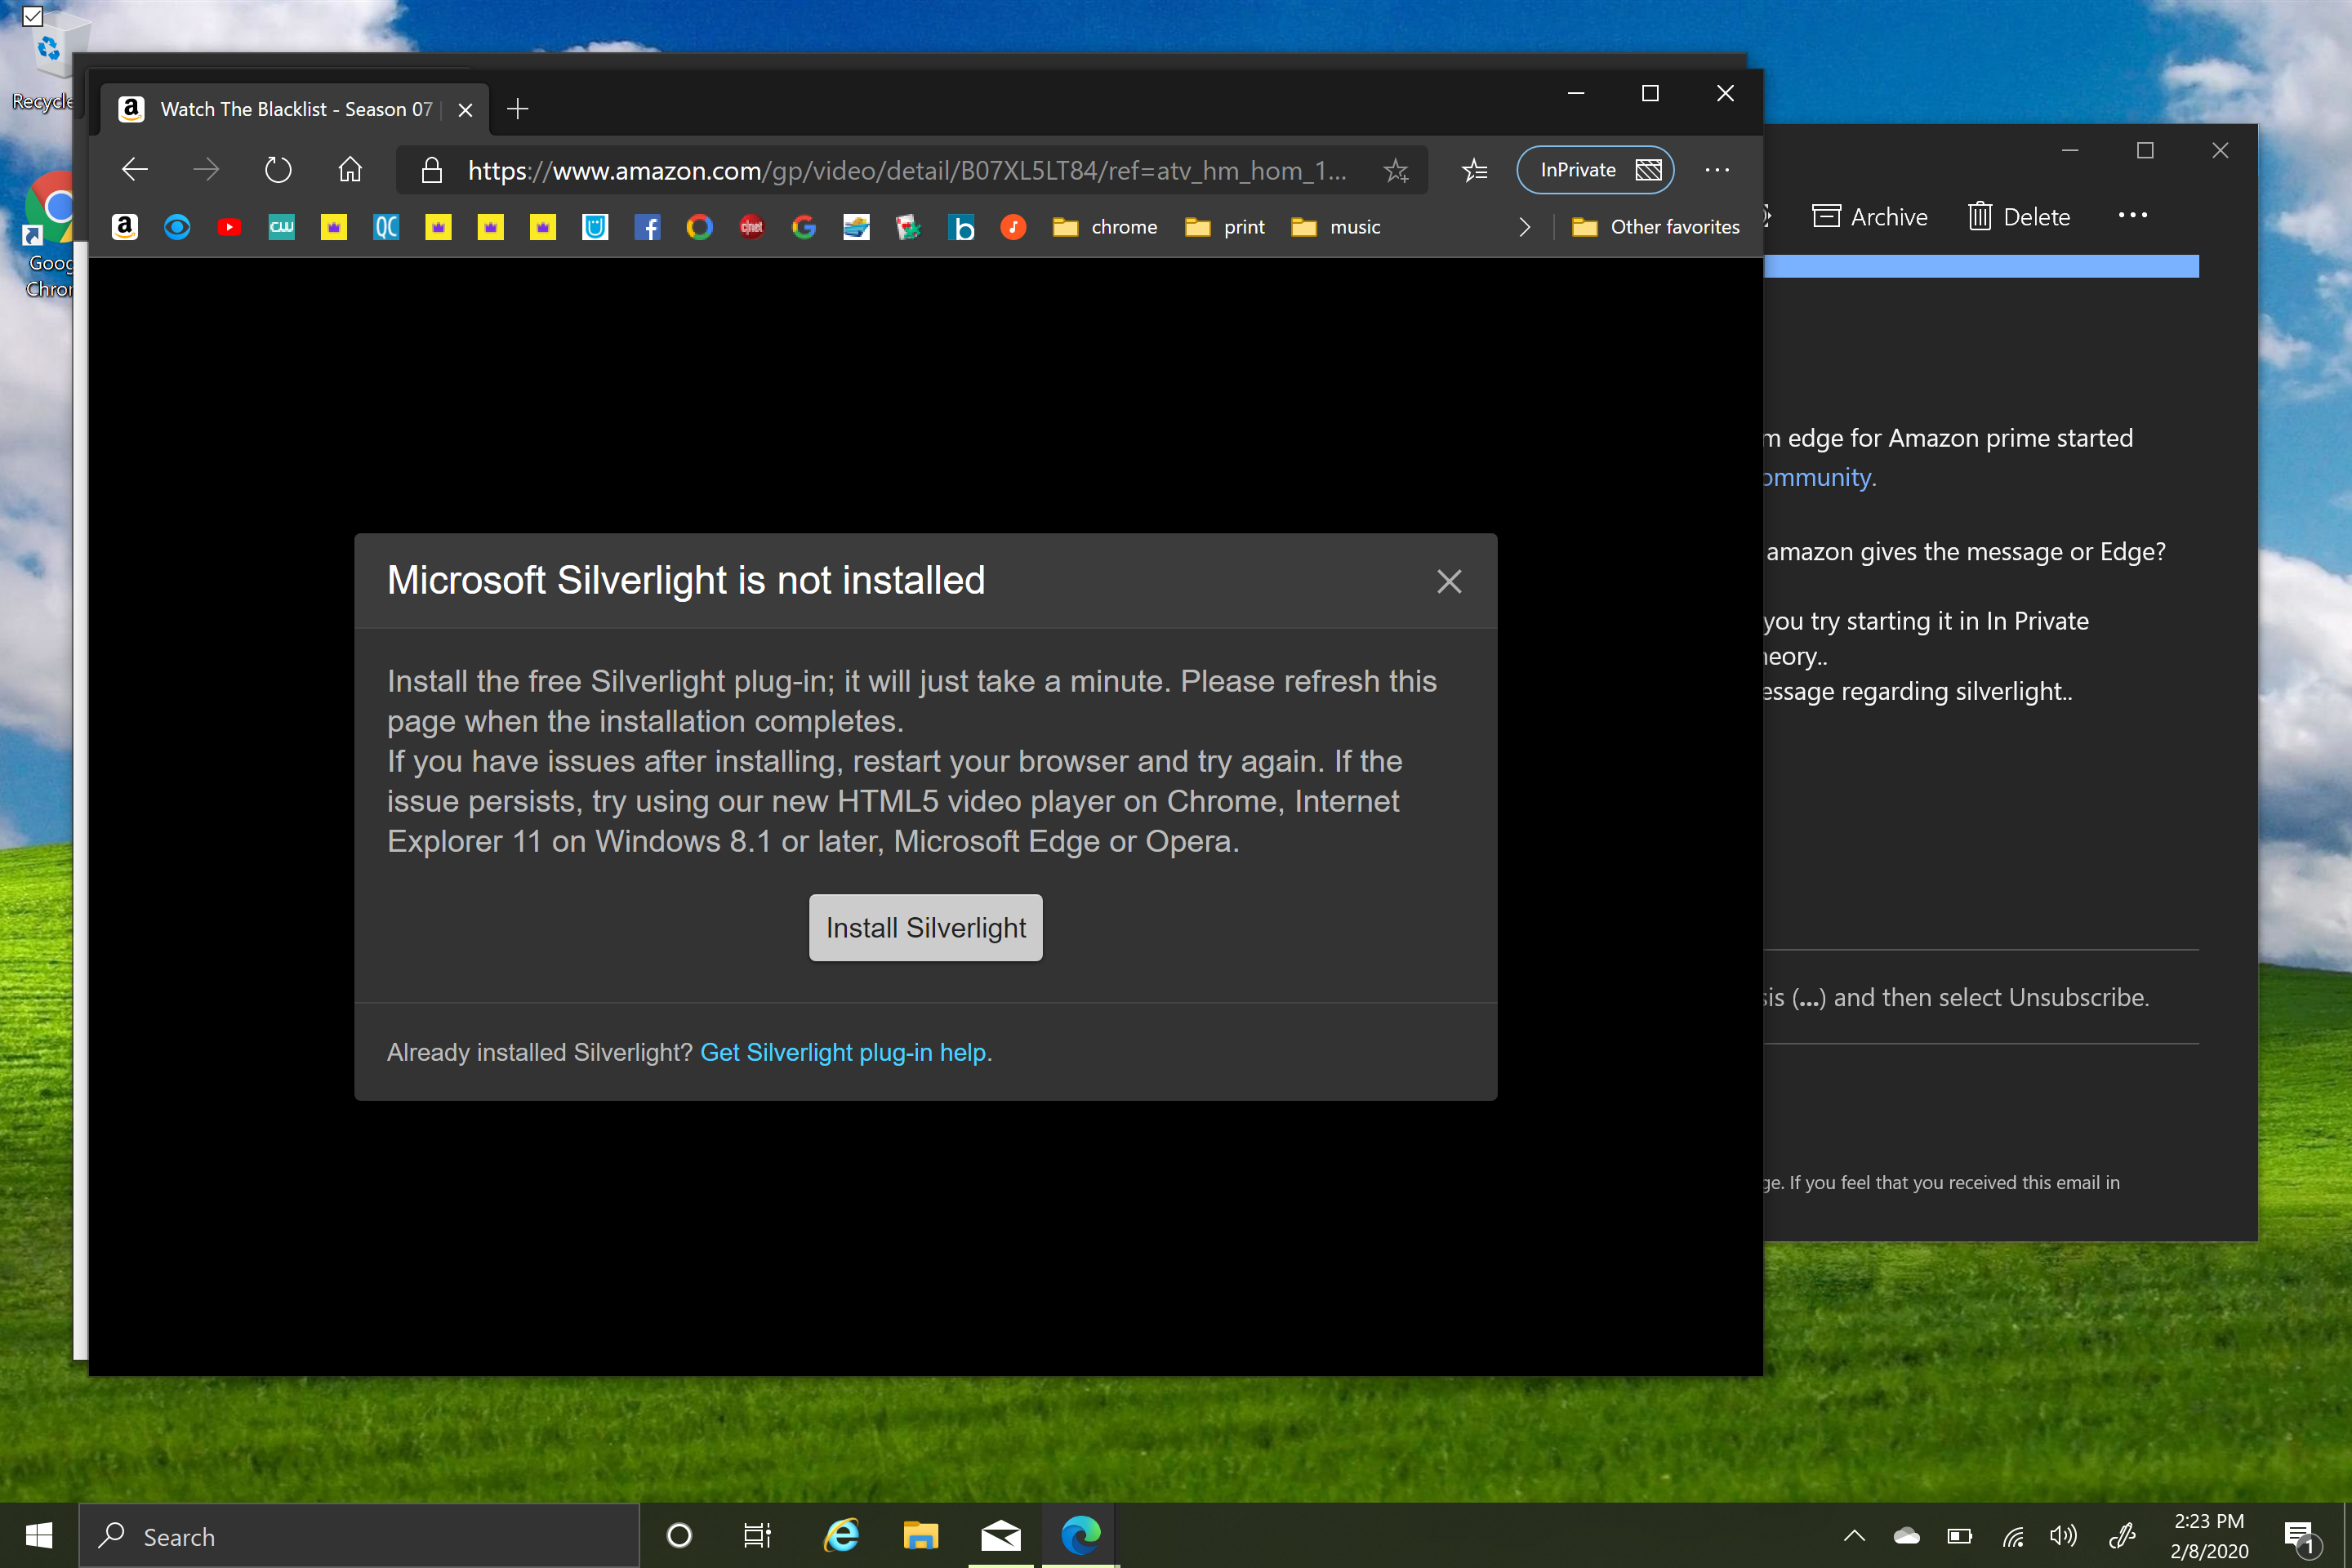Viewport: 2352px width, 1568px height.
Task: Click the InPrivate indicator badge
Action: (1595, 170)
